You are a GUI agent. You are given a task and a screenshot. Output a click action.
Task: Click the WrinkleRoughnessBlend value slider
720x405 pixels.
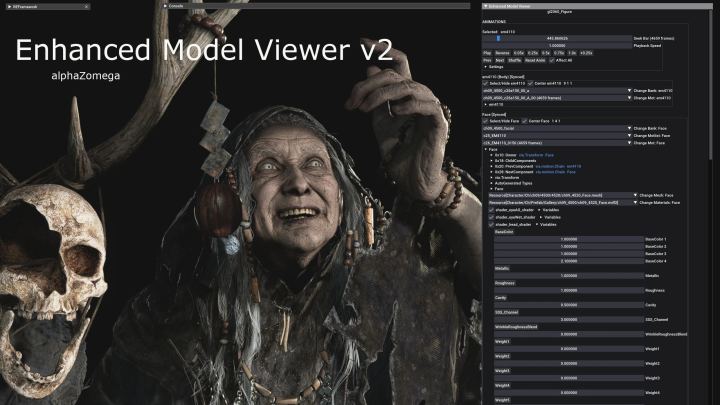coord(569,334)
